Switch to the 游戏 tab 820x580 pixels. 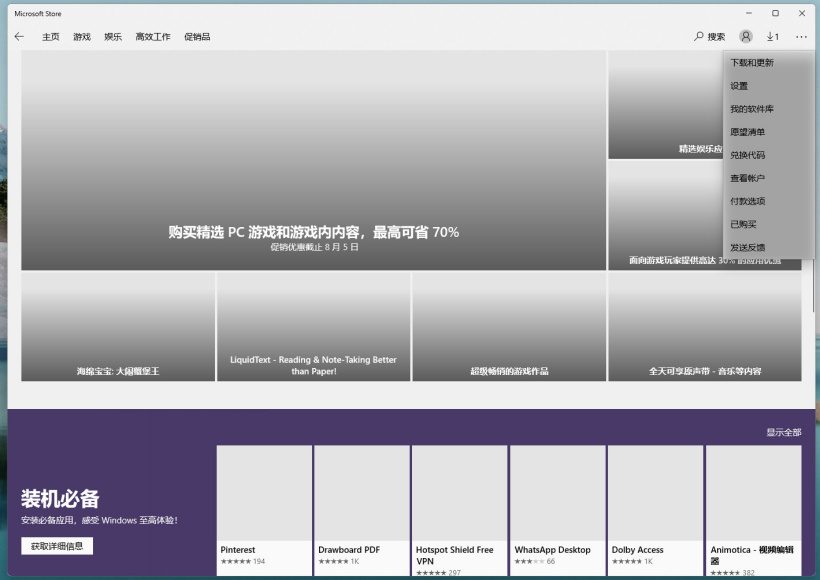[82, 37]
